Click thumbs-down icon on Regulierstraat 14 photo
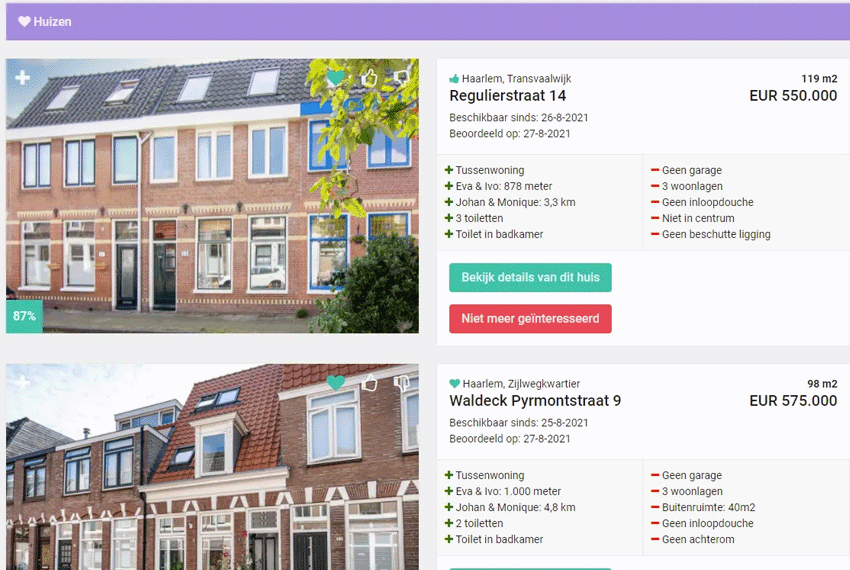Viewport: 850px width, 570px height. tap(401, 78)
